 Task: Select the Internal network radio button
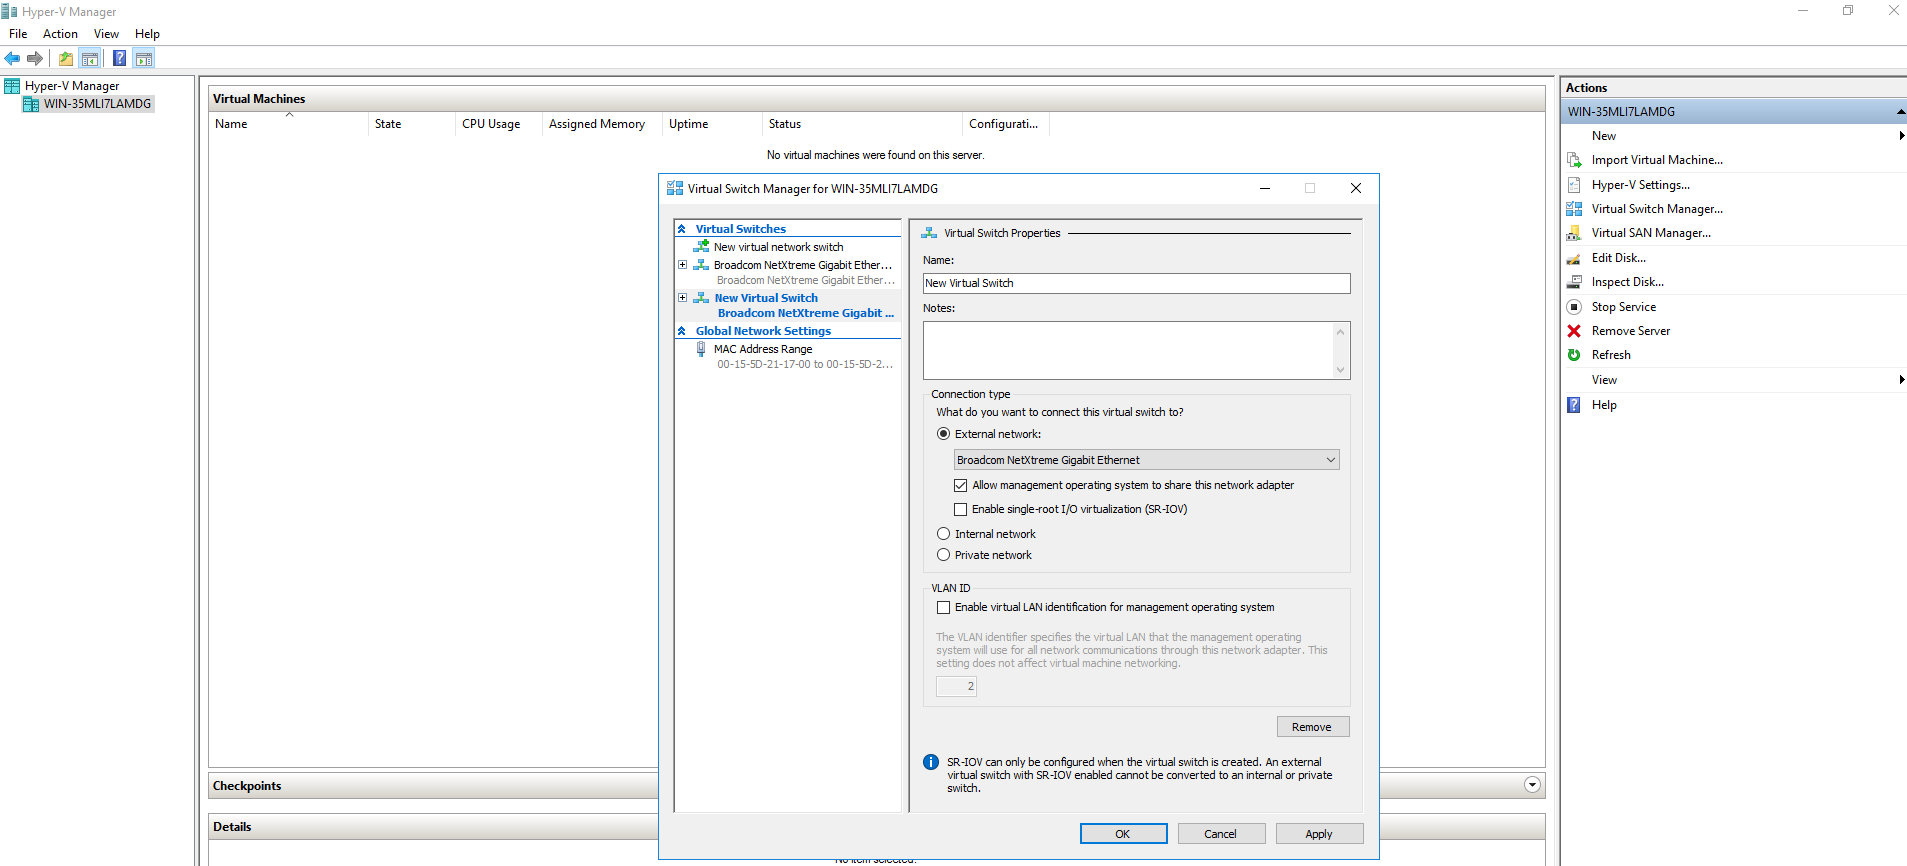click(943, 534)
